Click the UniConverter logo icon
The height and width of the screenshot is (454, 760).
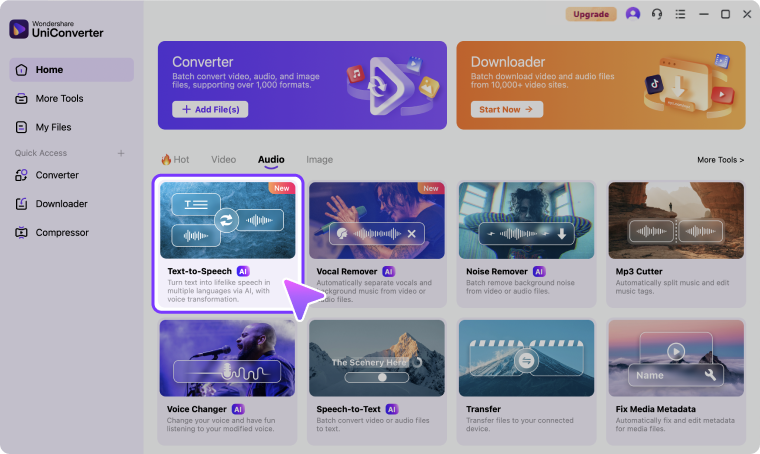click(x=18, y=29)
